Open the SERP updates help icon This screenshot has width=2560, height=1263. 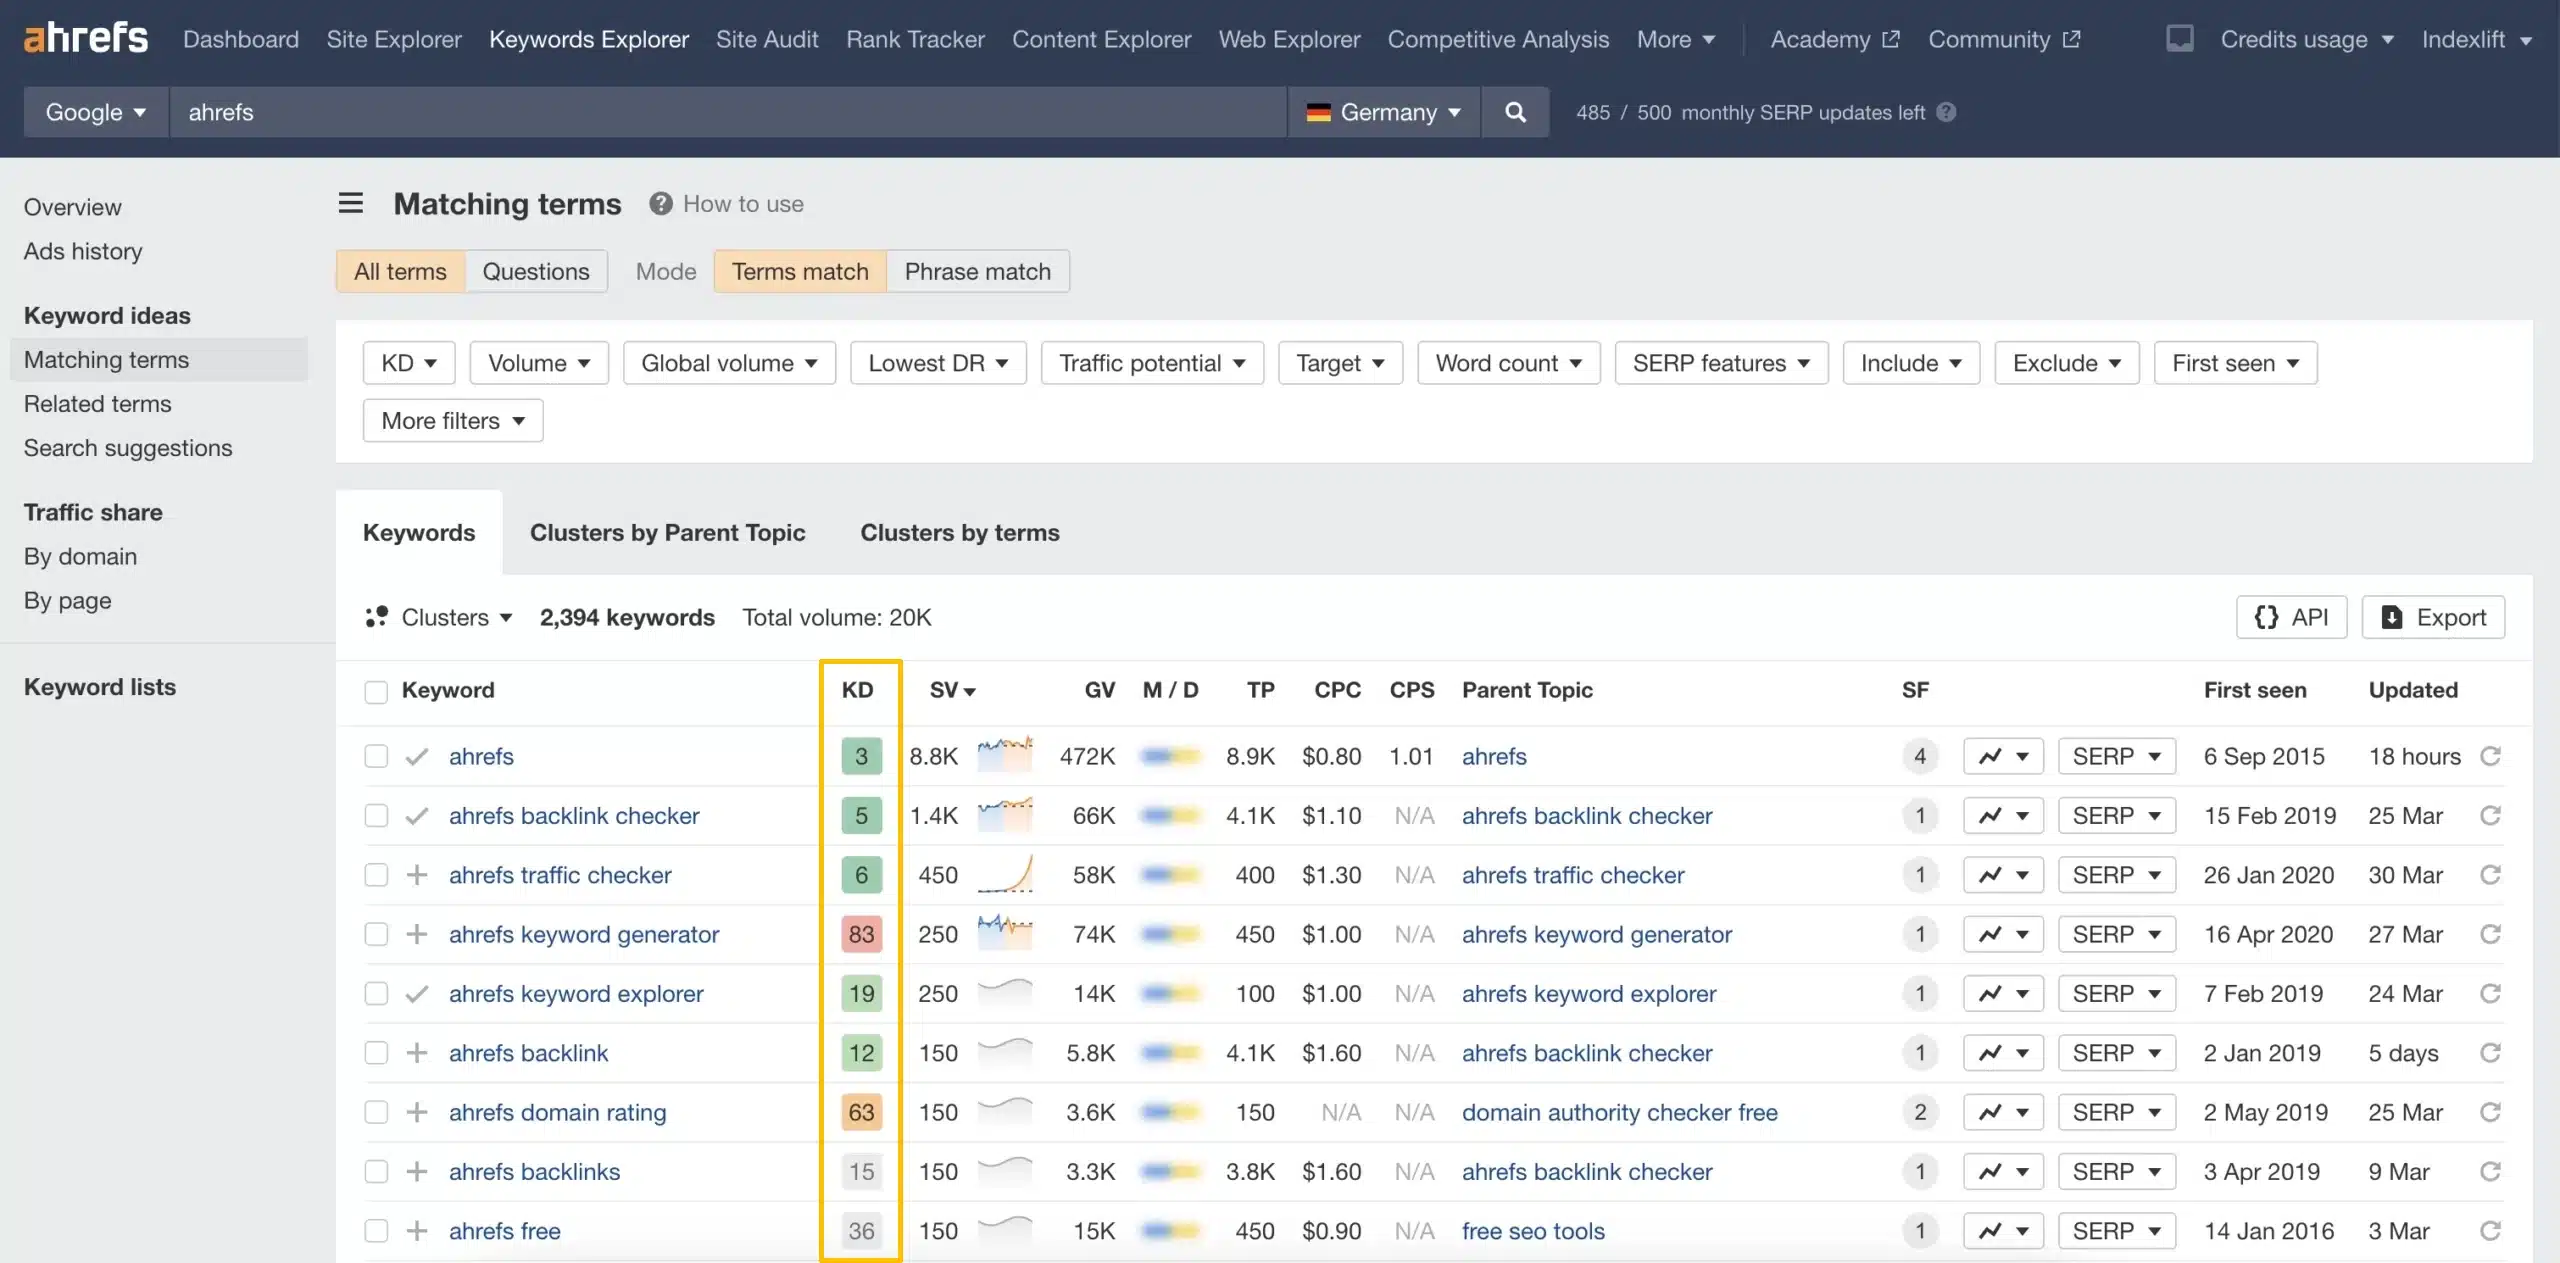(x=1946, y=112)
